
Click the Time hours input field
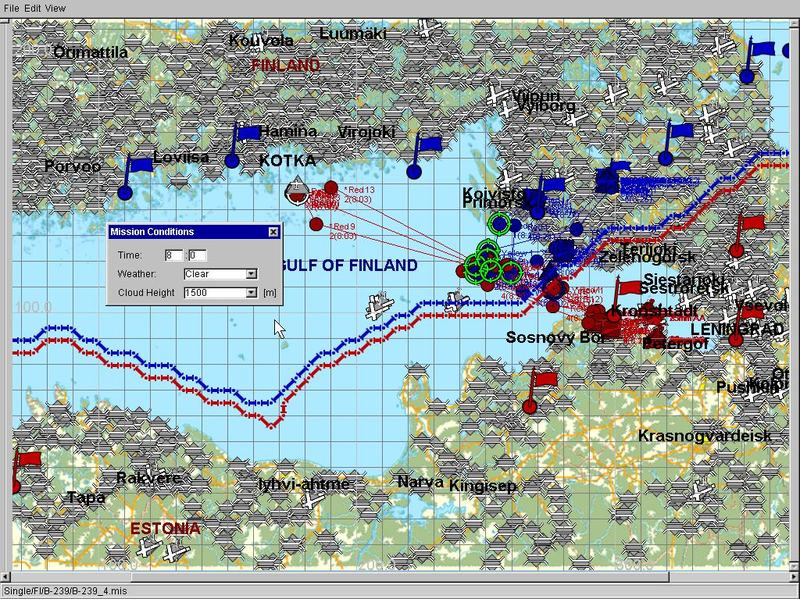173,255
